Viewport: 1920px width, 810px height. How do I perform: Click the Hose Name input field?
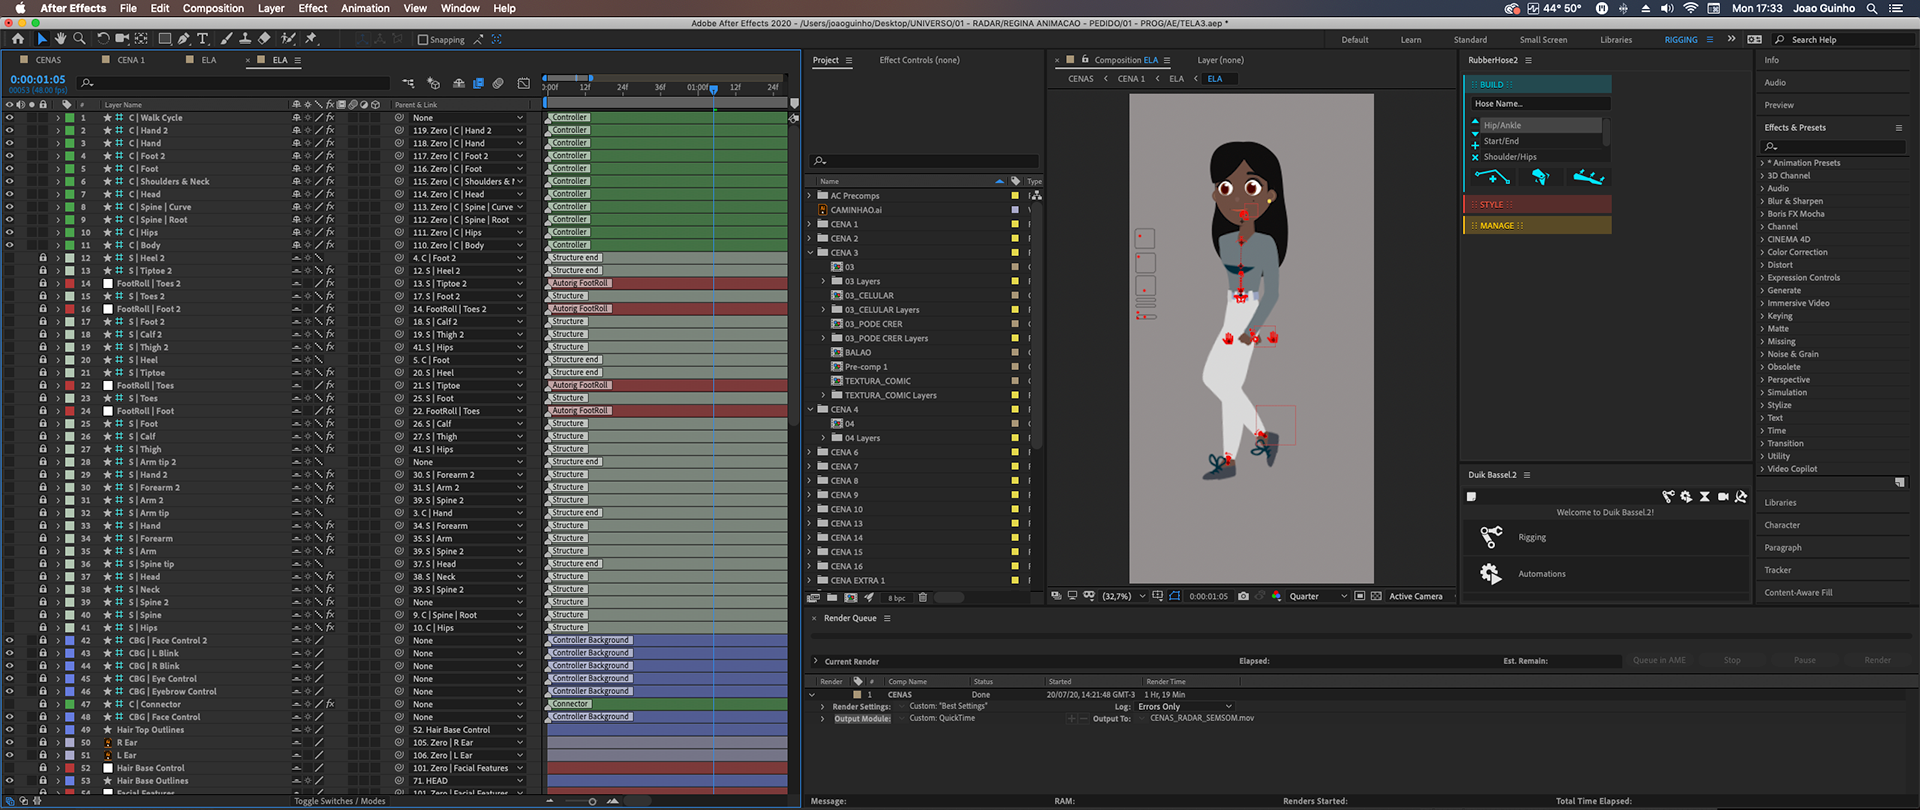coord(1539,104)
